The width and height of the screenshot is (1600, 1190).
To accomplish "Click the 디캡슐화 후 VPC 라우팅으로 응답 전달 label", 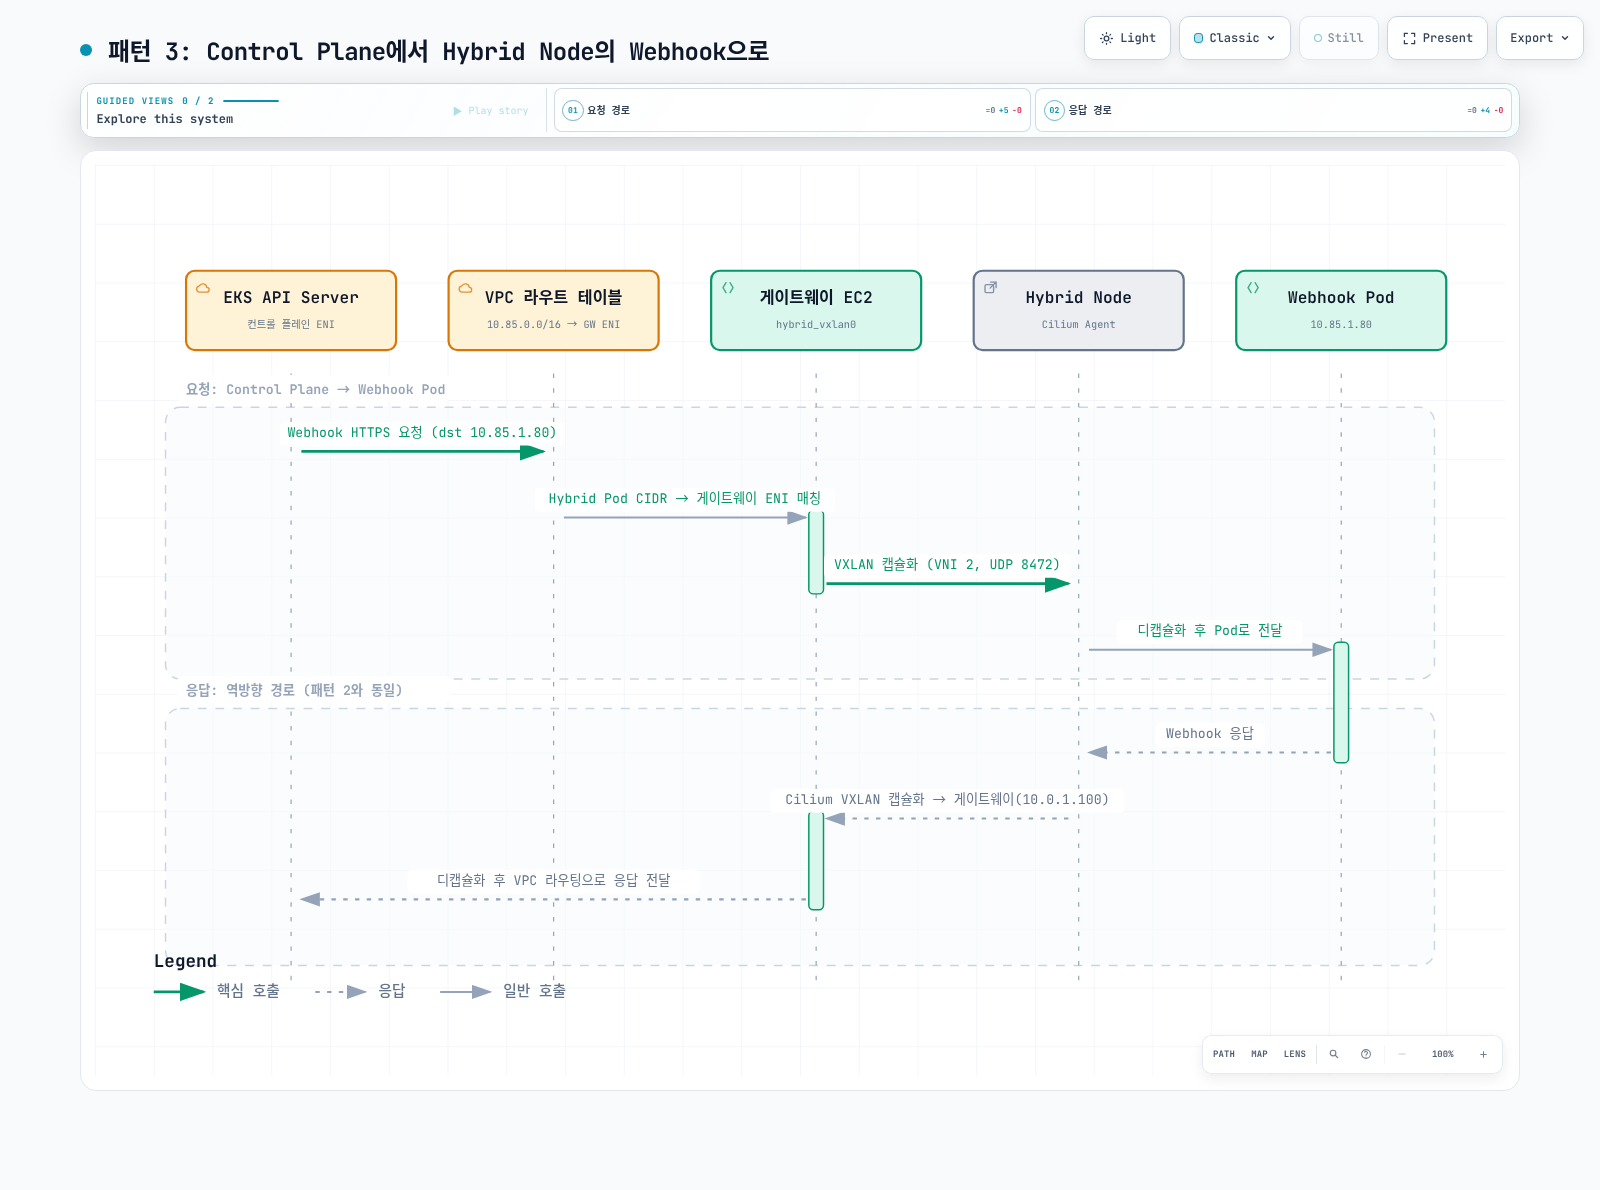I will tap(553, 881).
